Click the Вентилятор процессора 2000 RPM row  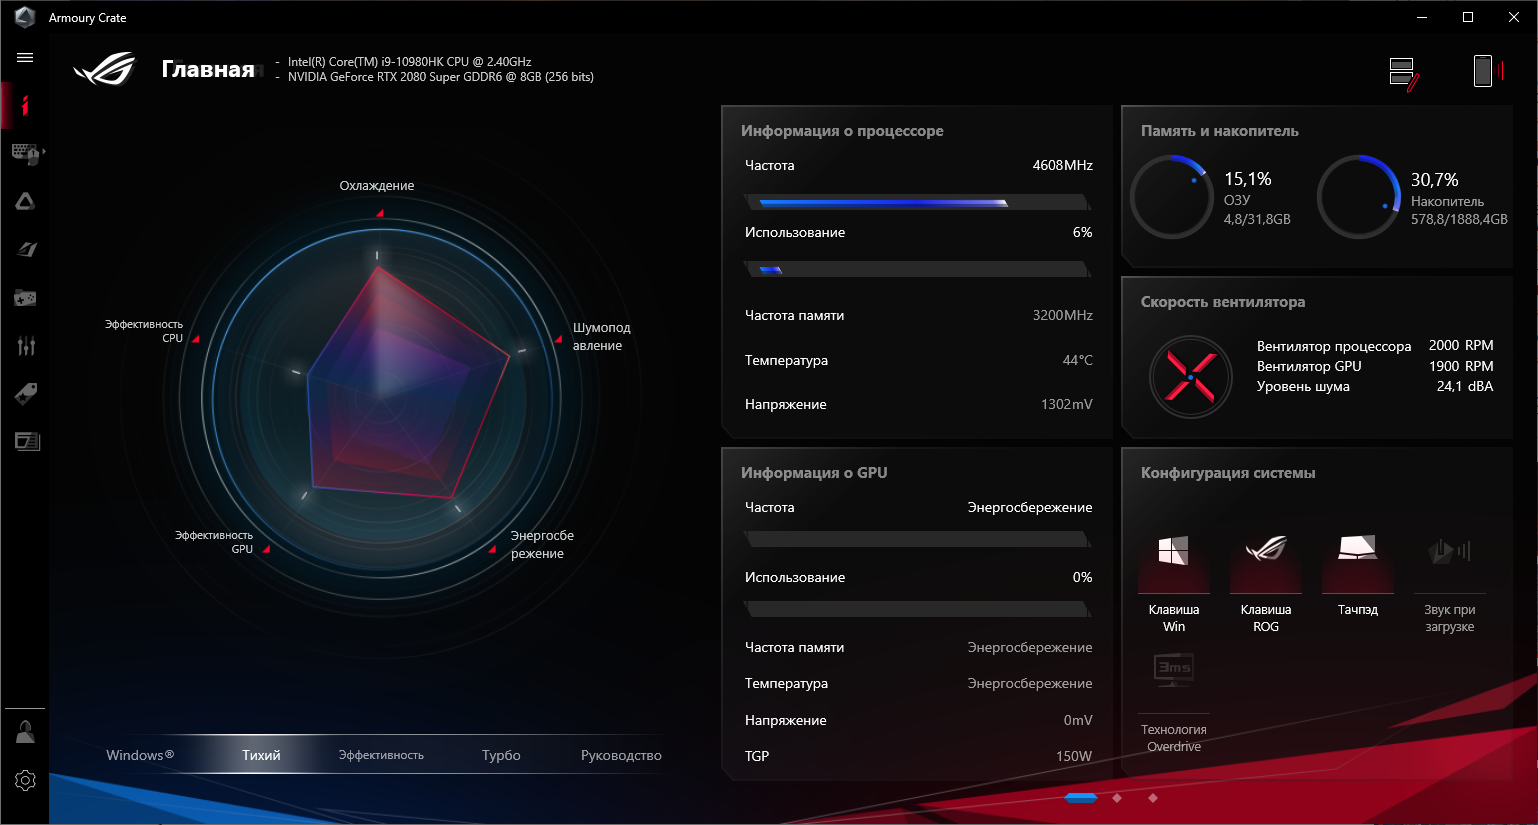1375,346
